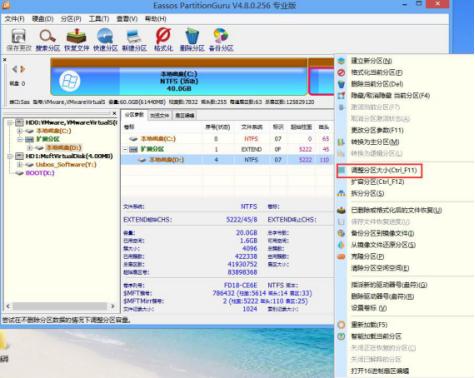Screen dimensions: 475x378
Task: Choose 指派新的驱动器号(盘符)(G) entry
Action: click(x=389, y=285)
